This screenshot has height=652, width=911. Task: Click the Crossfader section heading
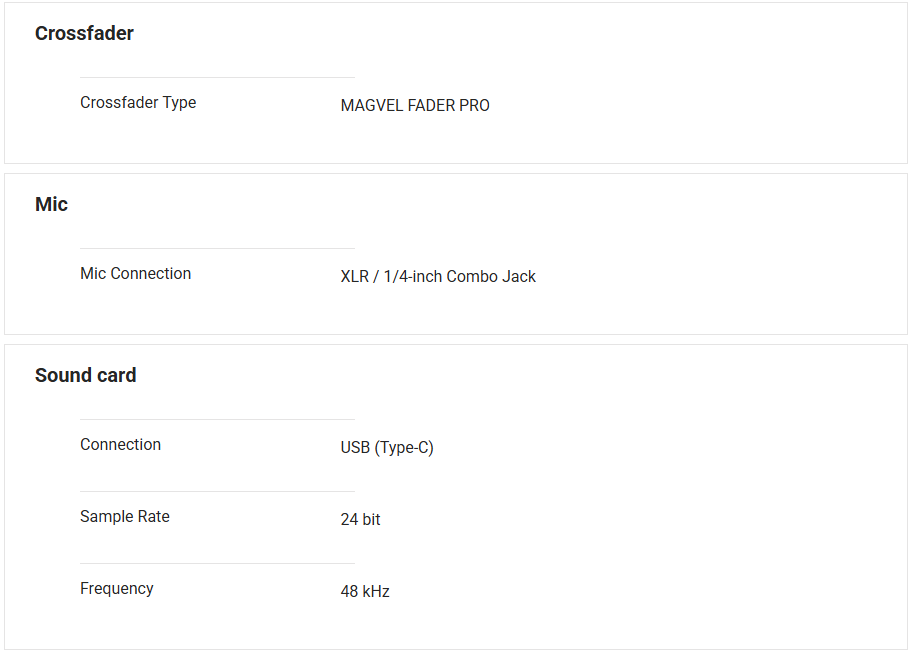(84, 33)
